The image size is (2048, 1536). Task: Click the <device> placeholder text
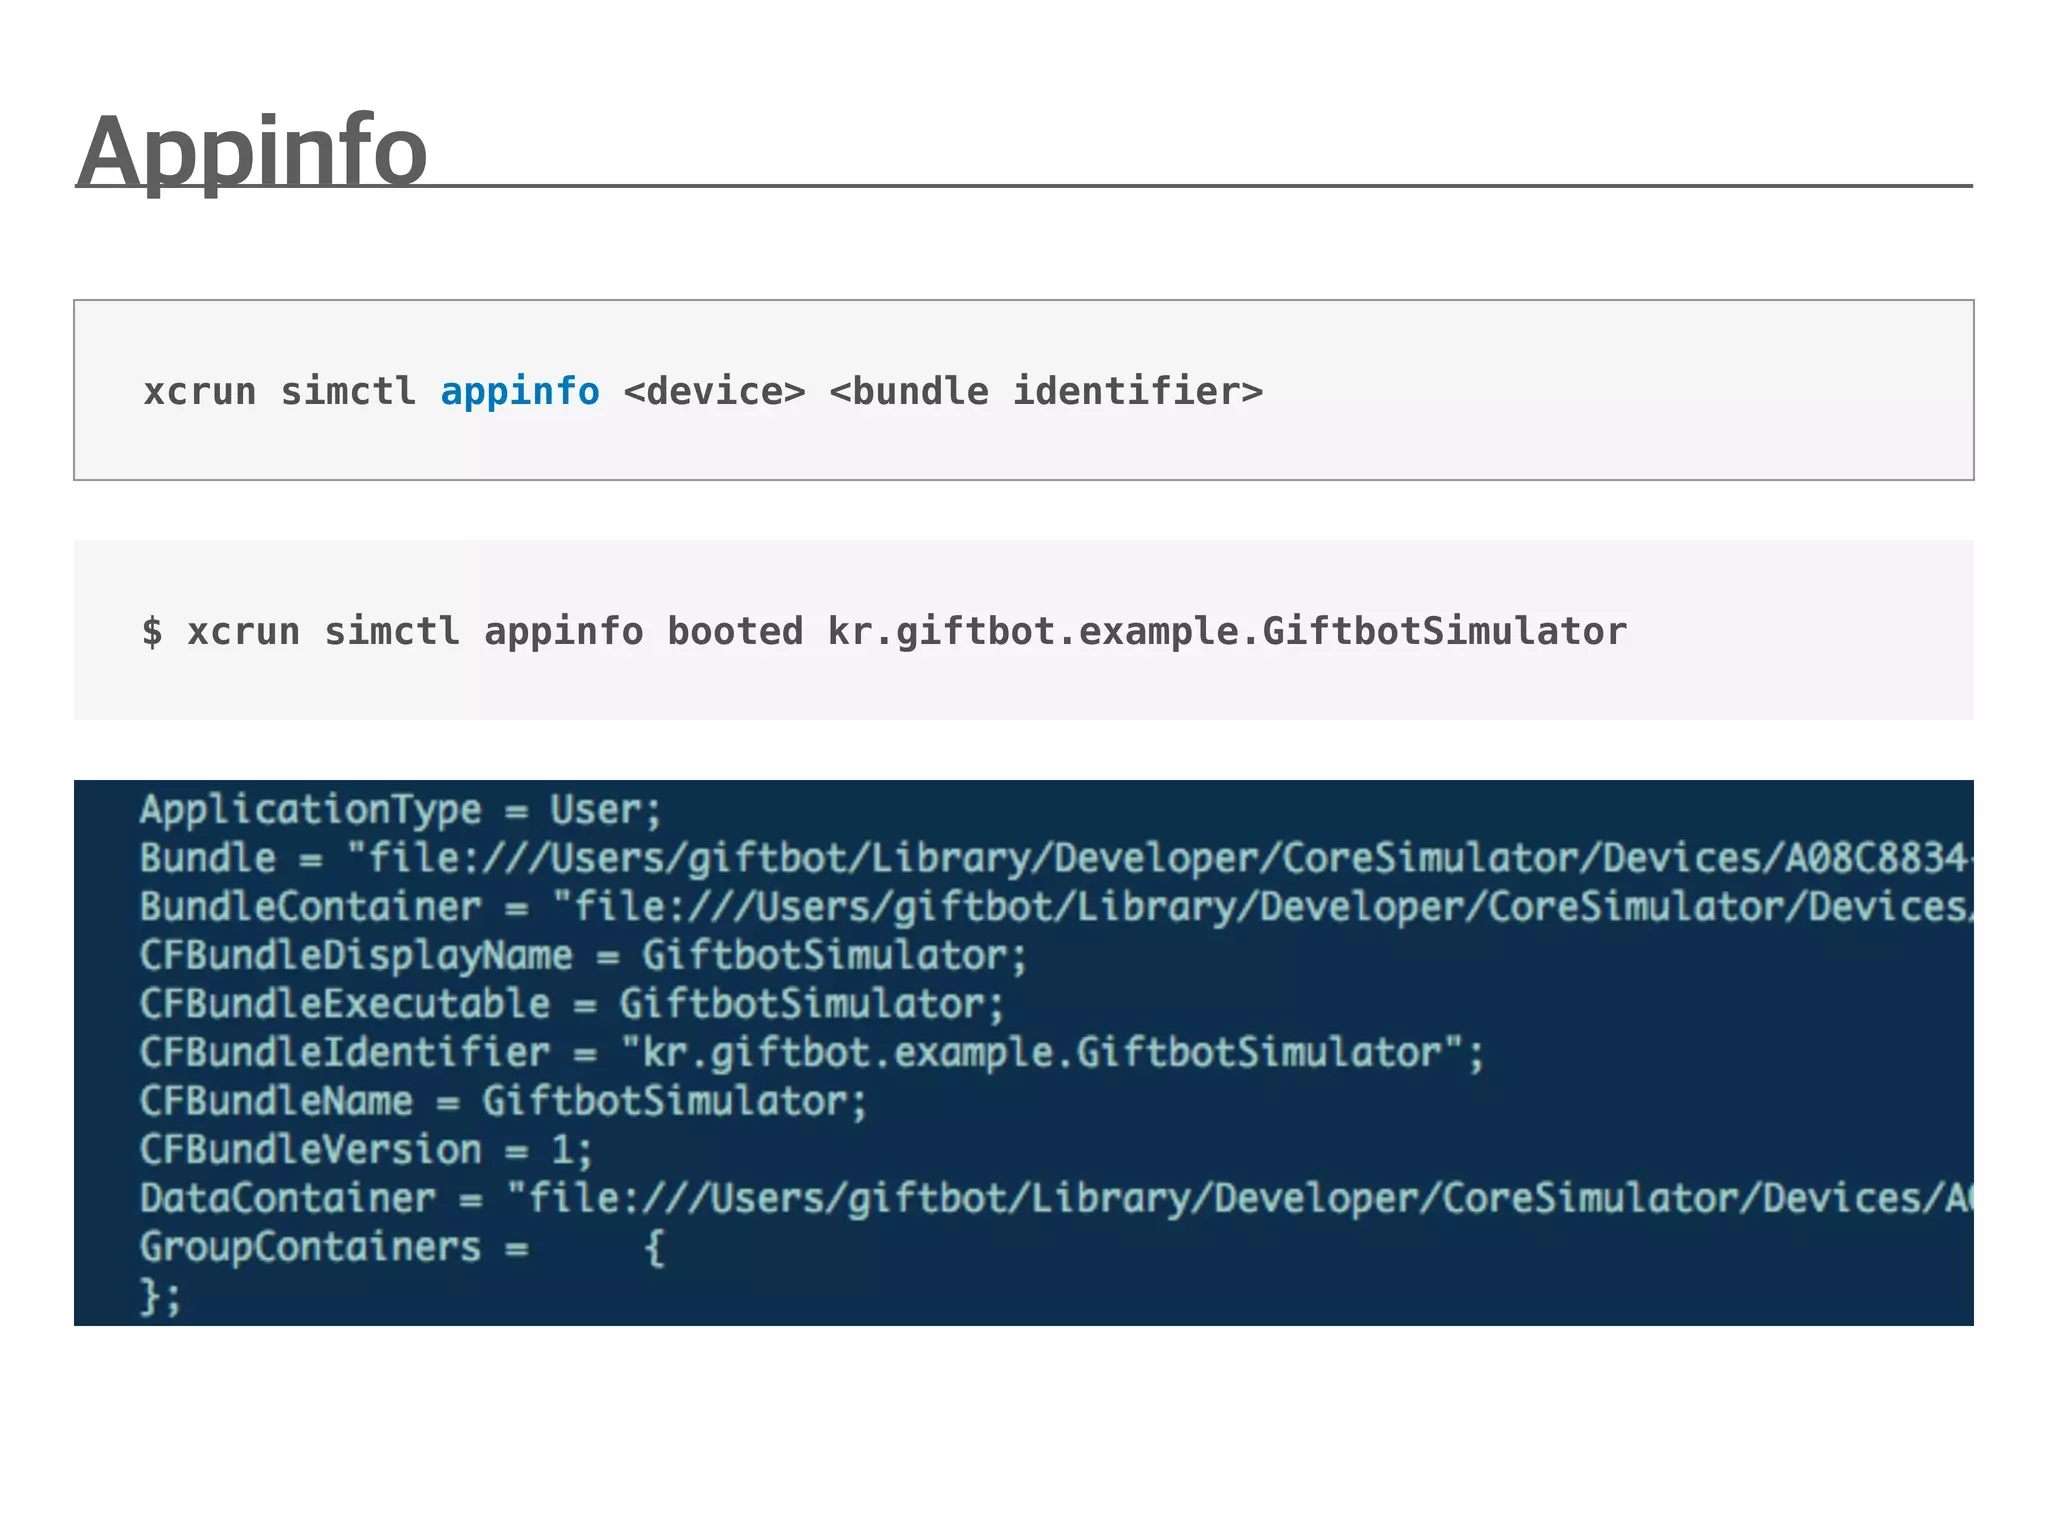714,391
